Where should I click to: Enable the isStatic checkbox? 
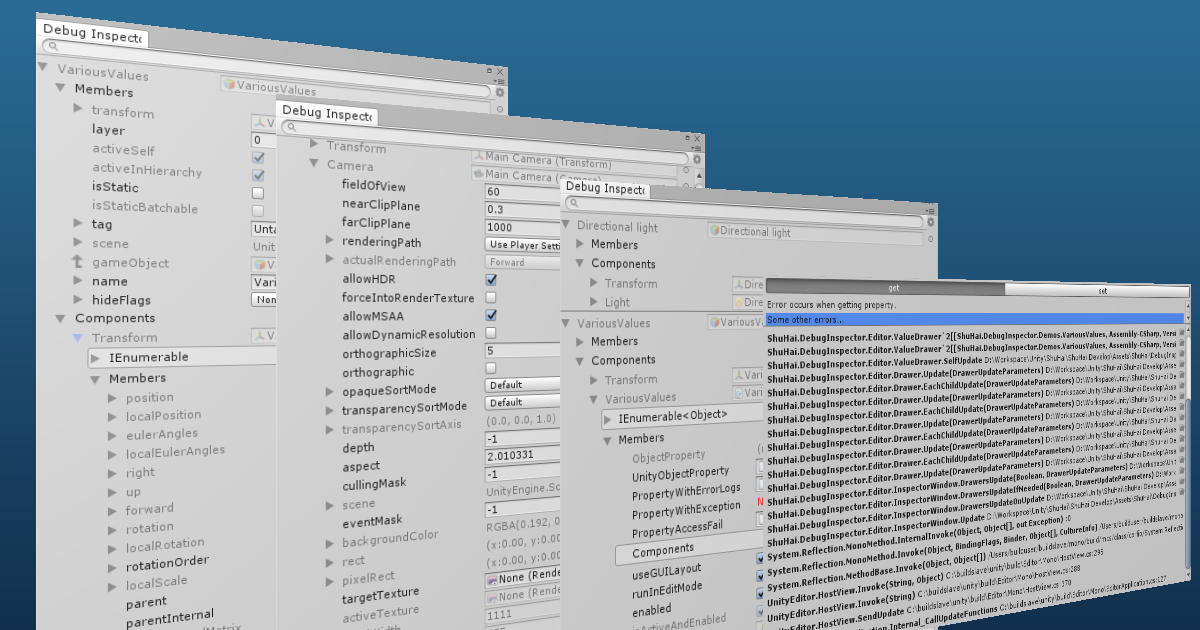point(258,193)
